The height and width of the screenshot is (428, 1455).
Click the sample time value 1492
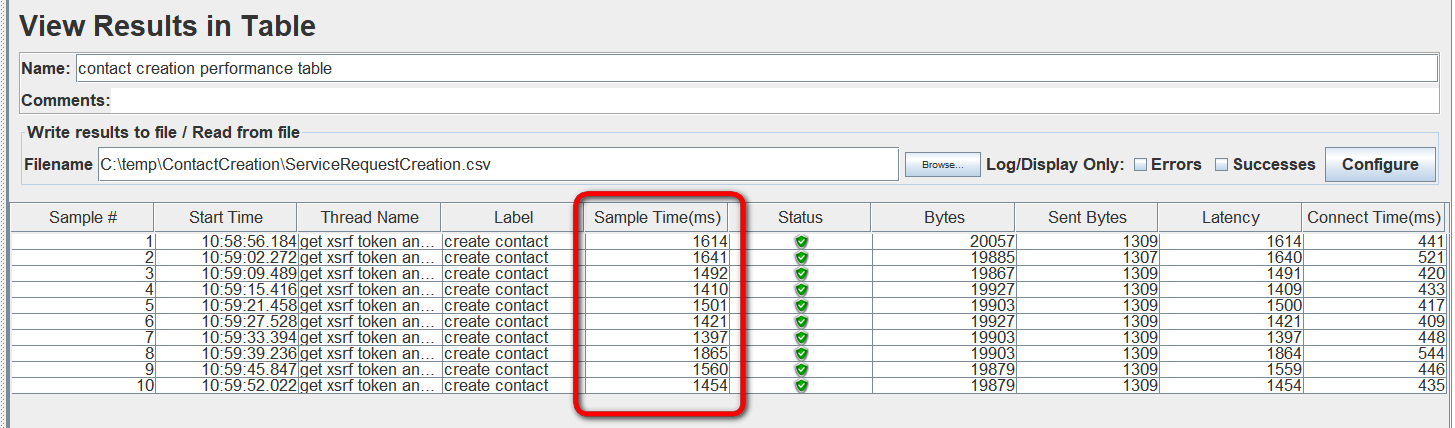(710, 274)
